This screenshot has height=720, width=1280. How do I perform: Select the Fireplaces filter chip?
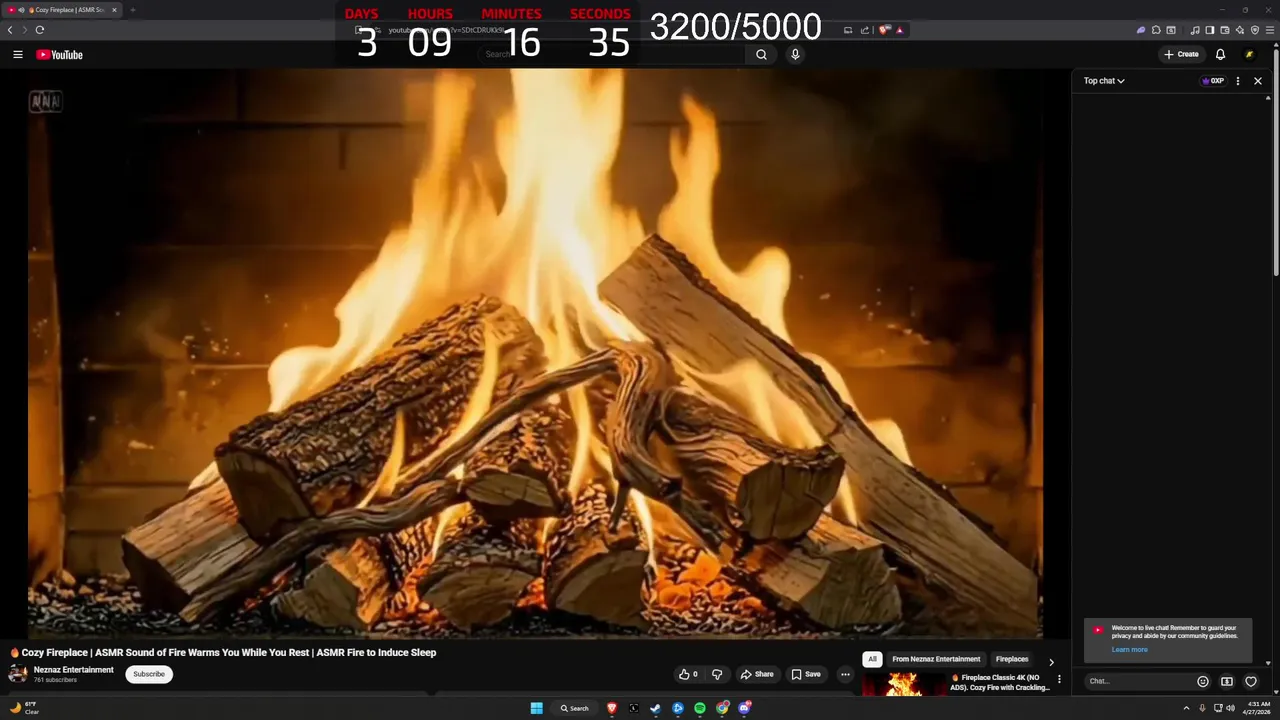pos(1012,659)
